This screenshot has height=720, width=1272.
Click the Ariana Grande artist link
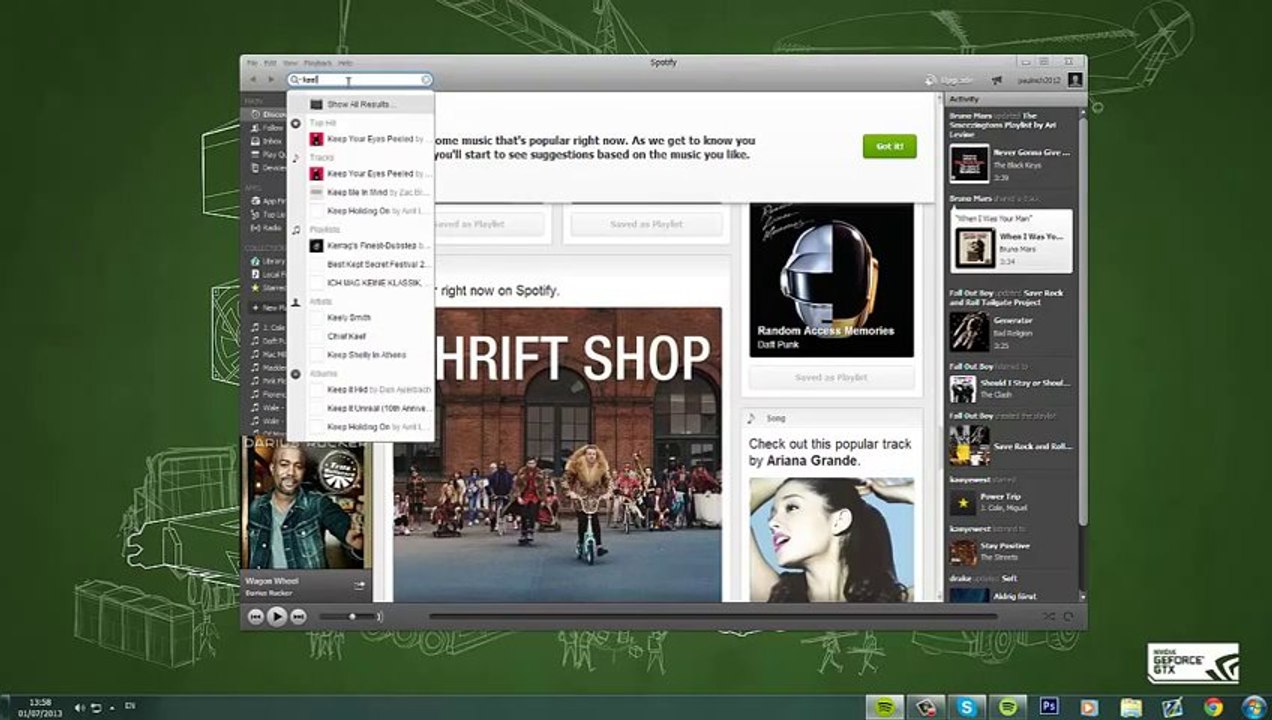(812, 461)
